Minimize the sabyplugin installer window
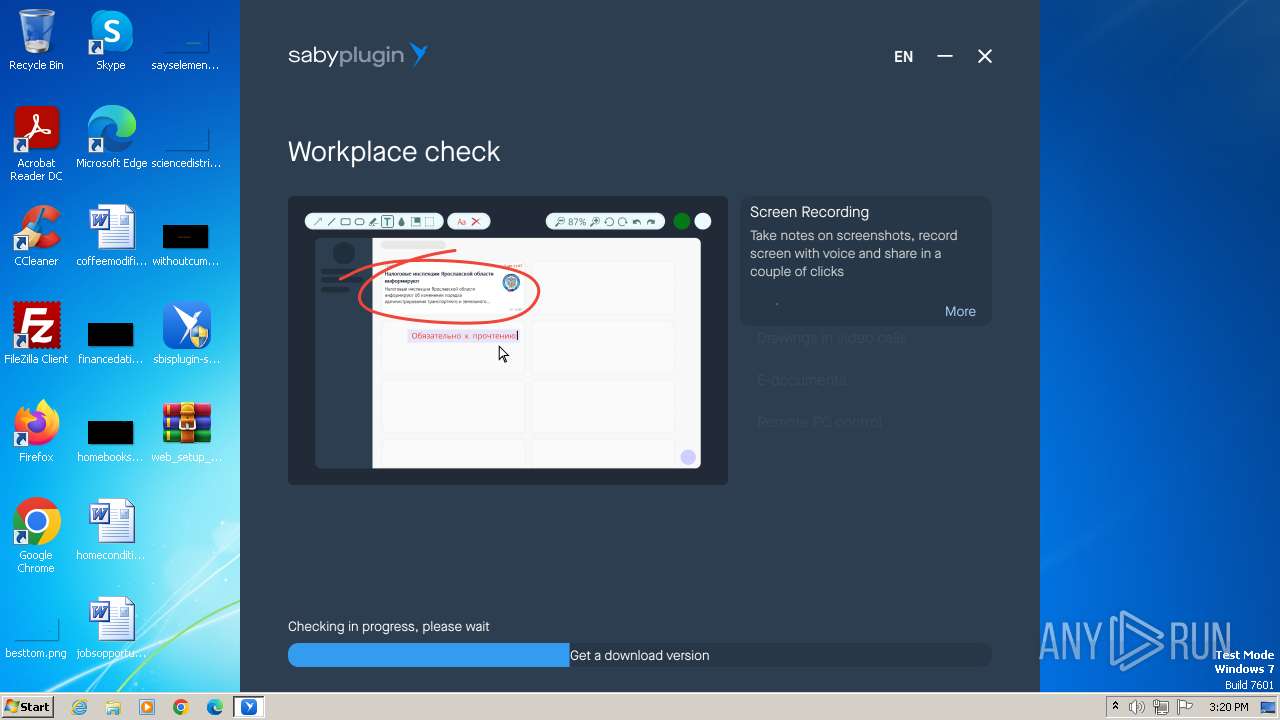 [945, 57]
